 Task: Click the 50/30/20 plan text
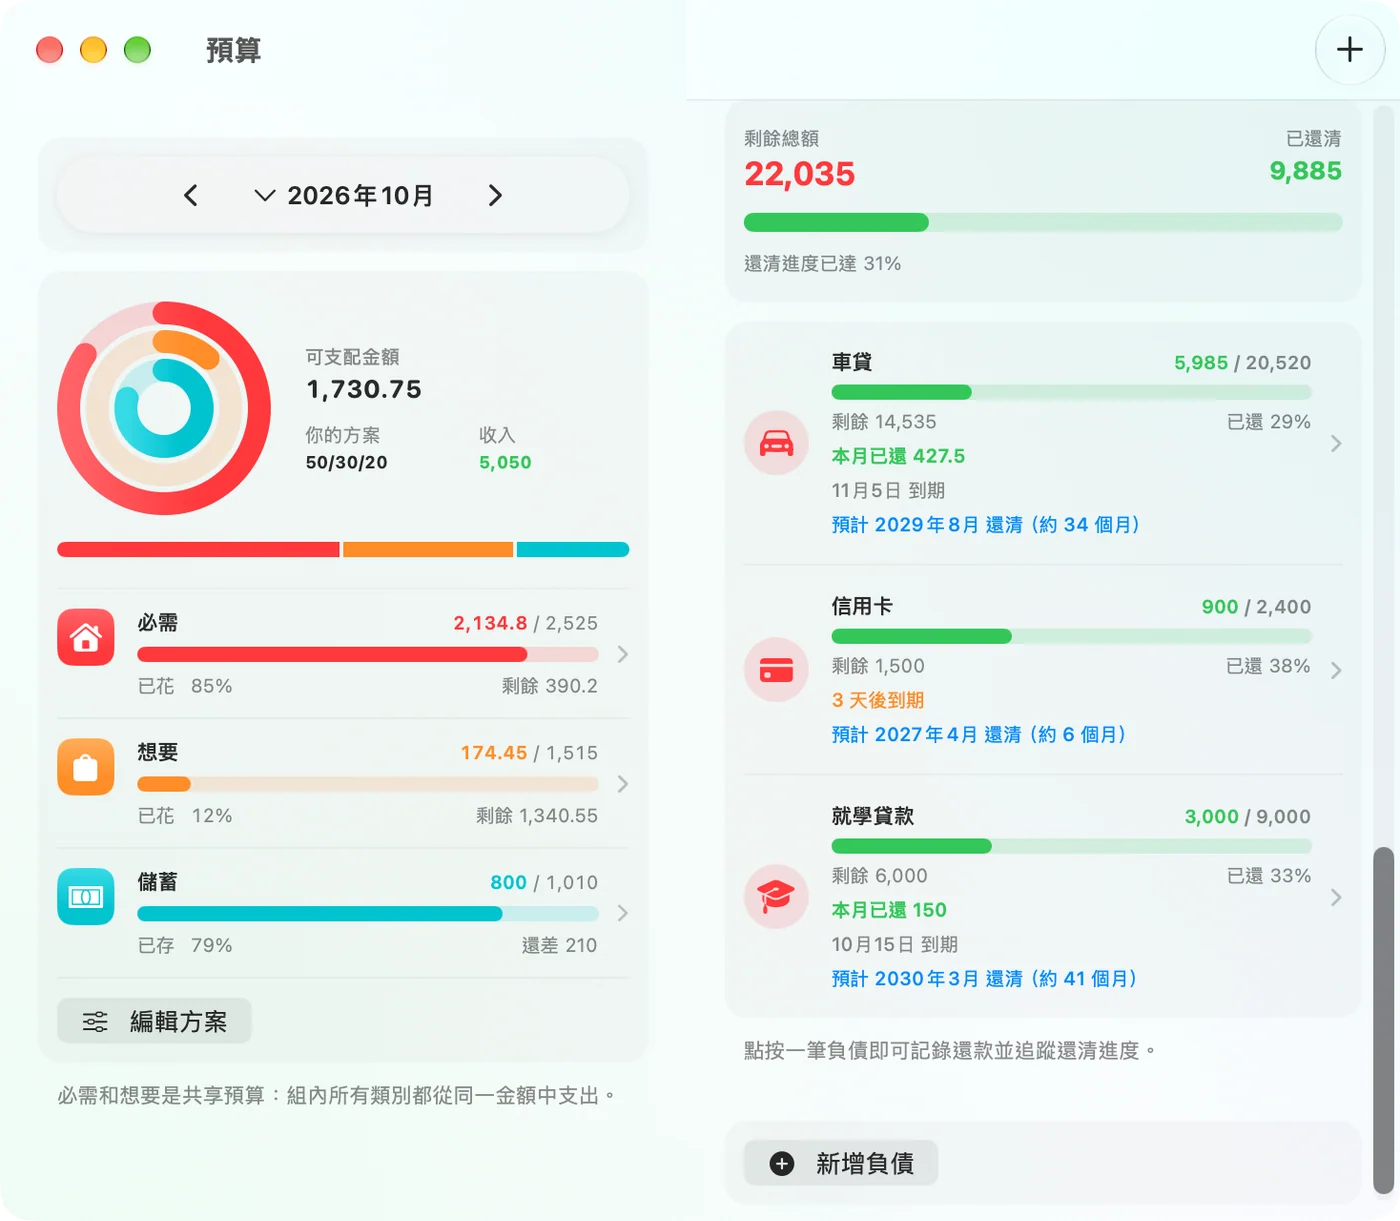coord(346,462)
